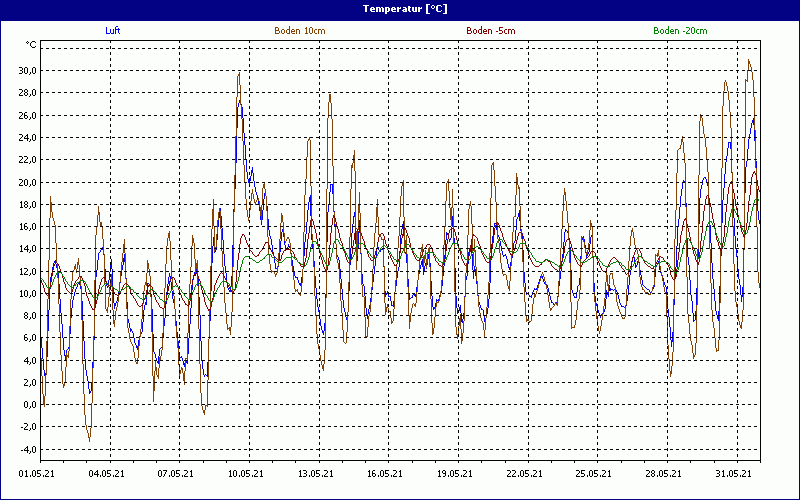Select the 28.05.21 x-axis date

click(662, 474)
